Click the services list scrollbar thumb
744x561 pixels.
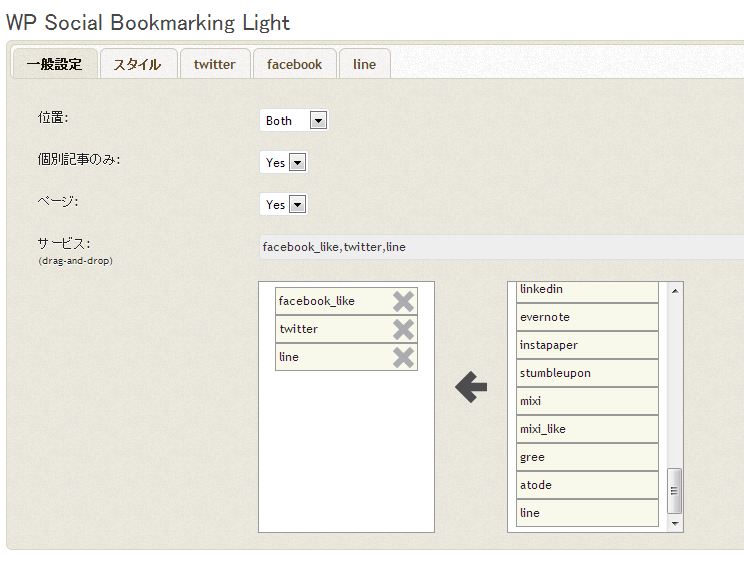click(x=675, y=491)
